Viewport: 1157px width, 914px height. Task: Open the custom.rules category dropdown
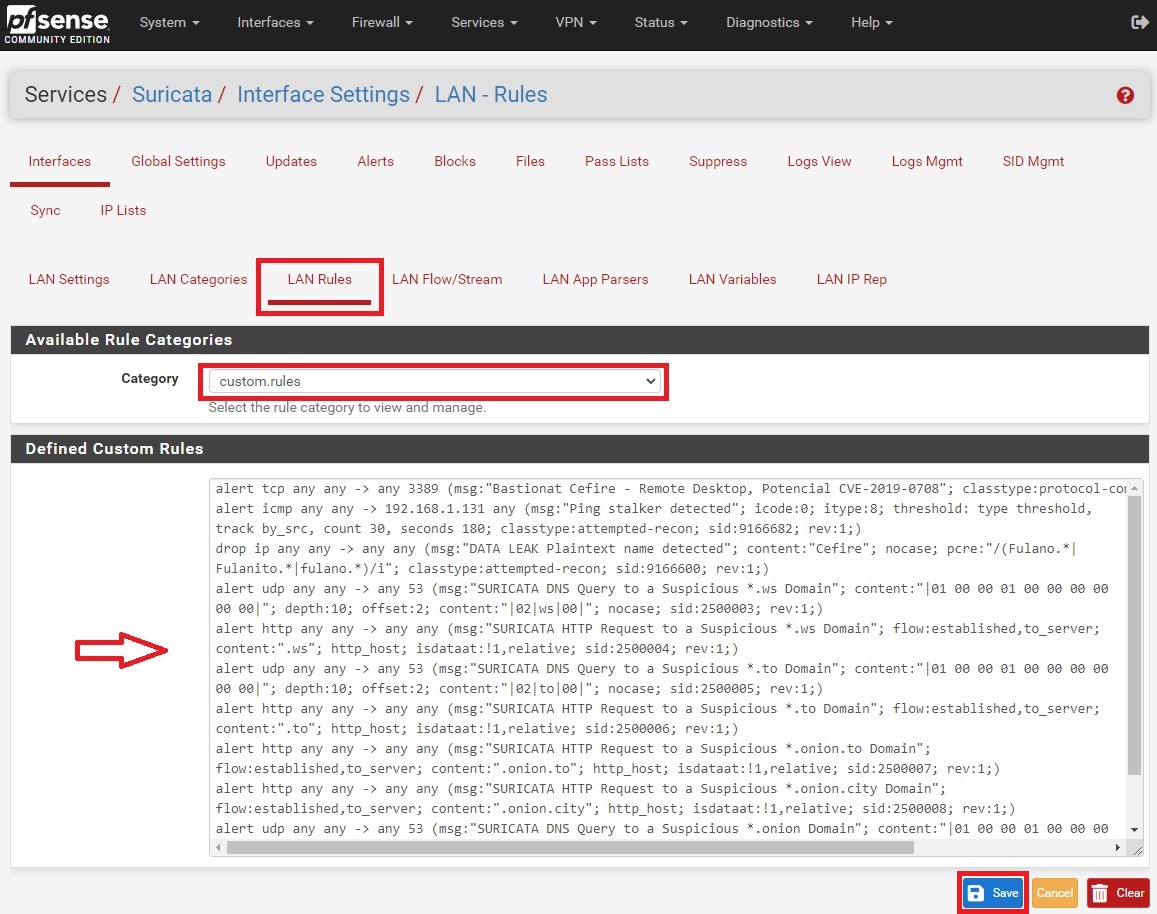435,381
